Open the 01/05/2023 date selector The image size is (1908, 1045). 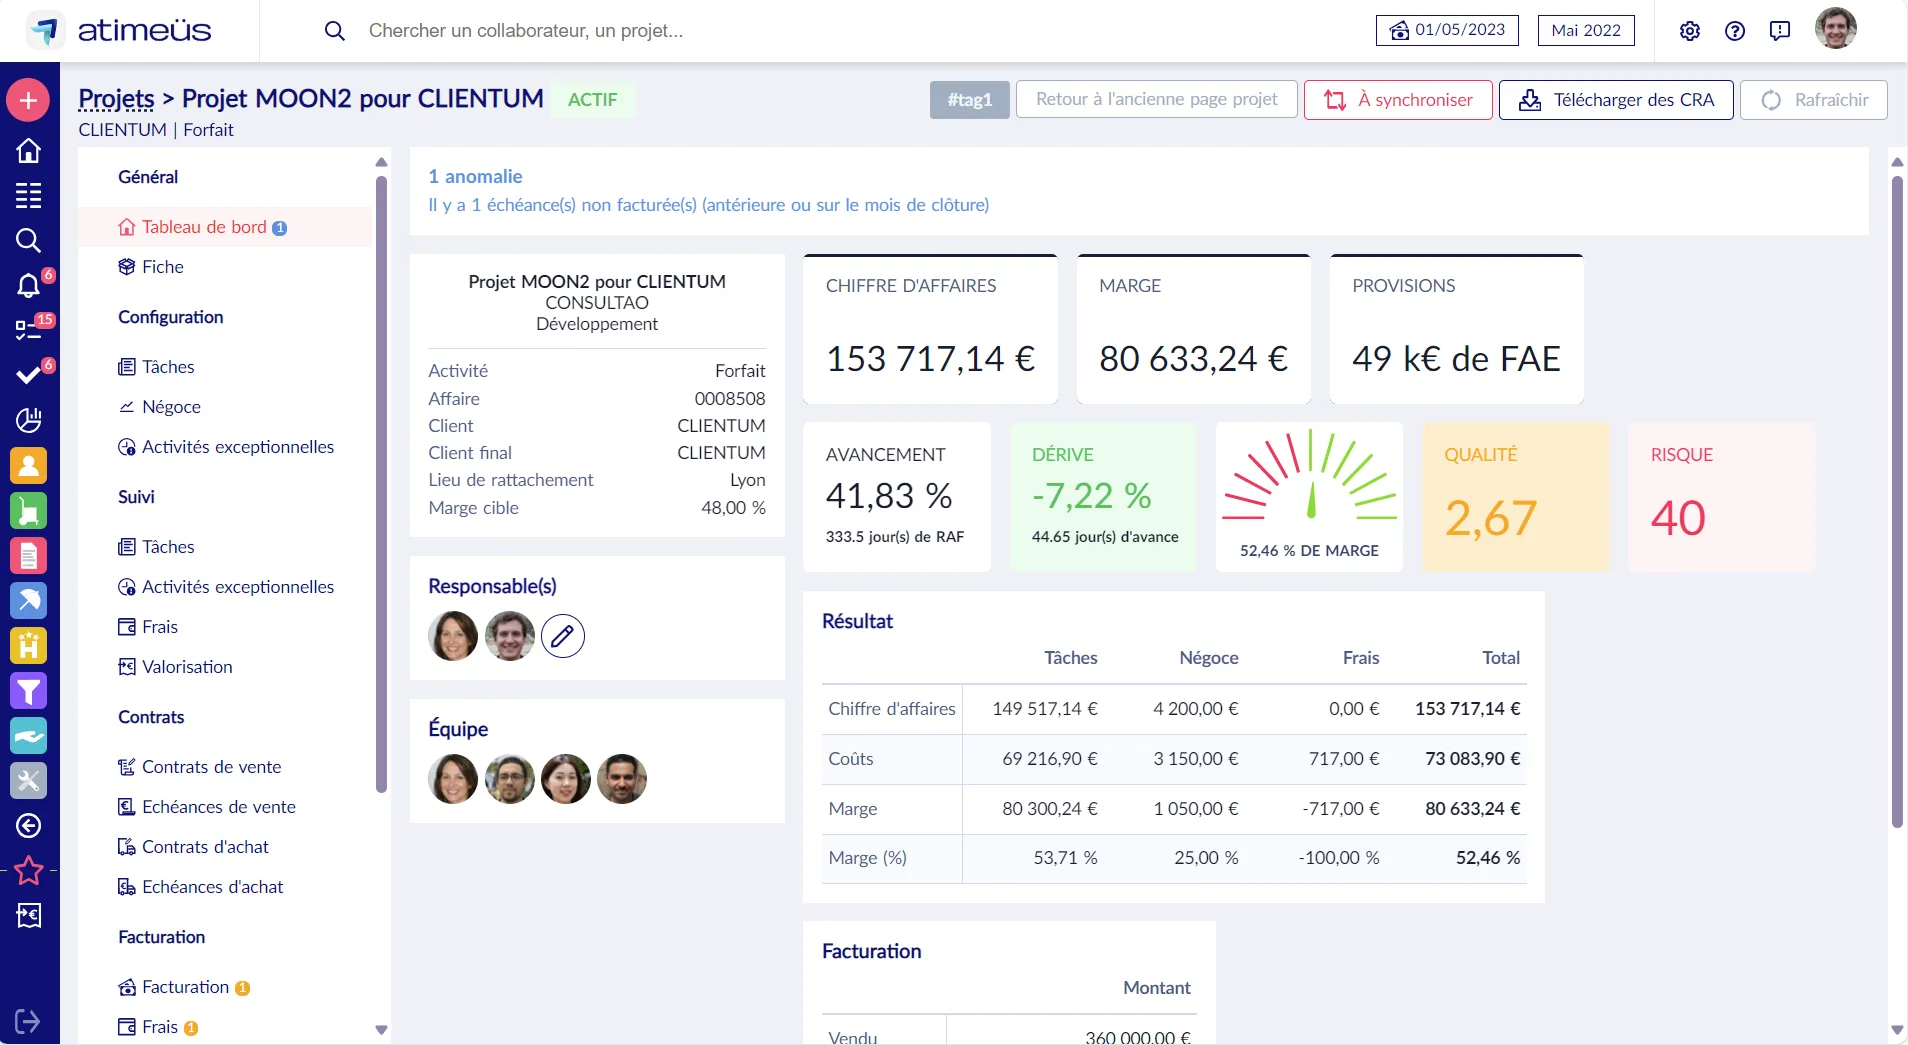point(1447,30)
